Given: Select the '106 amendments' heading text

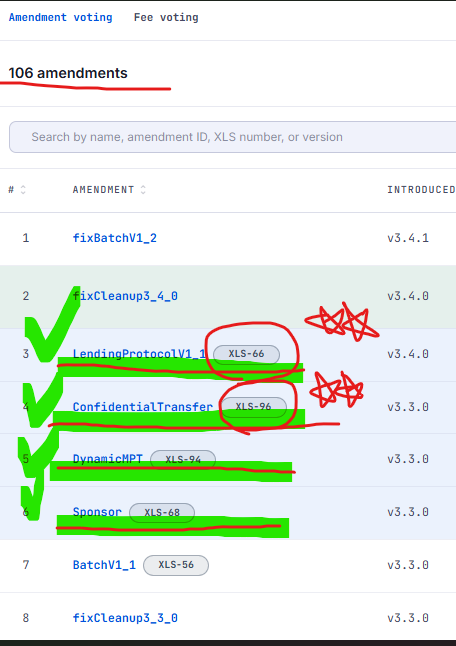Looking at the screenshot, I should pyautogui.click(x=68, y=73).
